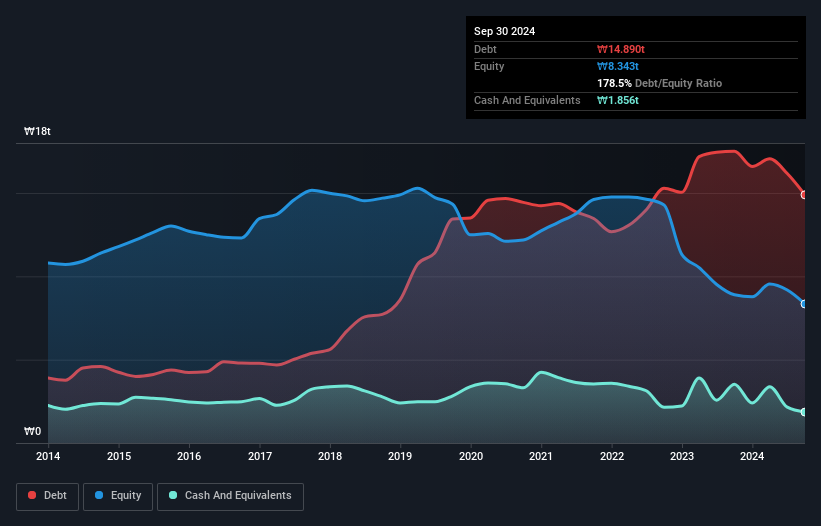Screen dimensions: 821x526
Task: Click the 2017 x-axis label
Action: coord(260,456)
